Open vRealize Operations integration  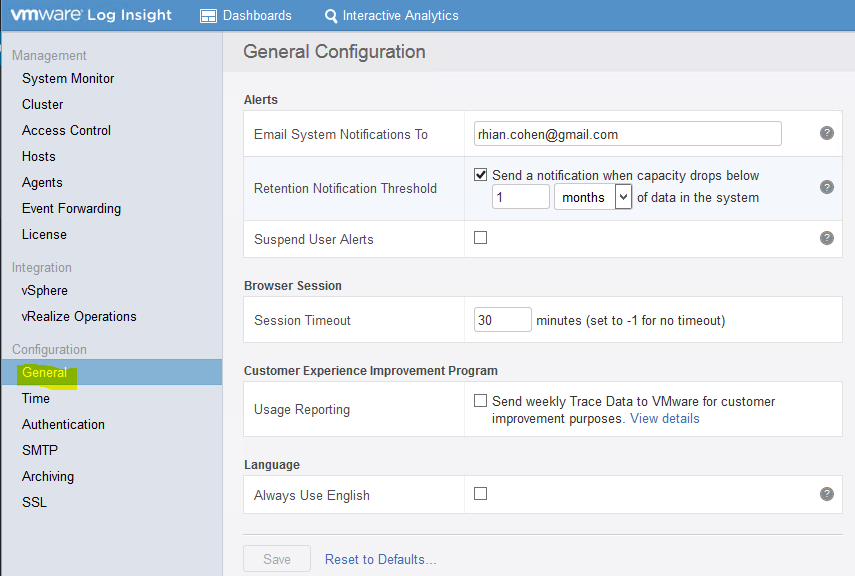click(x=79, y=316)
